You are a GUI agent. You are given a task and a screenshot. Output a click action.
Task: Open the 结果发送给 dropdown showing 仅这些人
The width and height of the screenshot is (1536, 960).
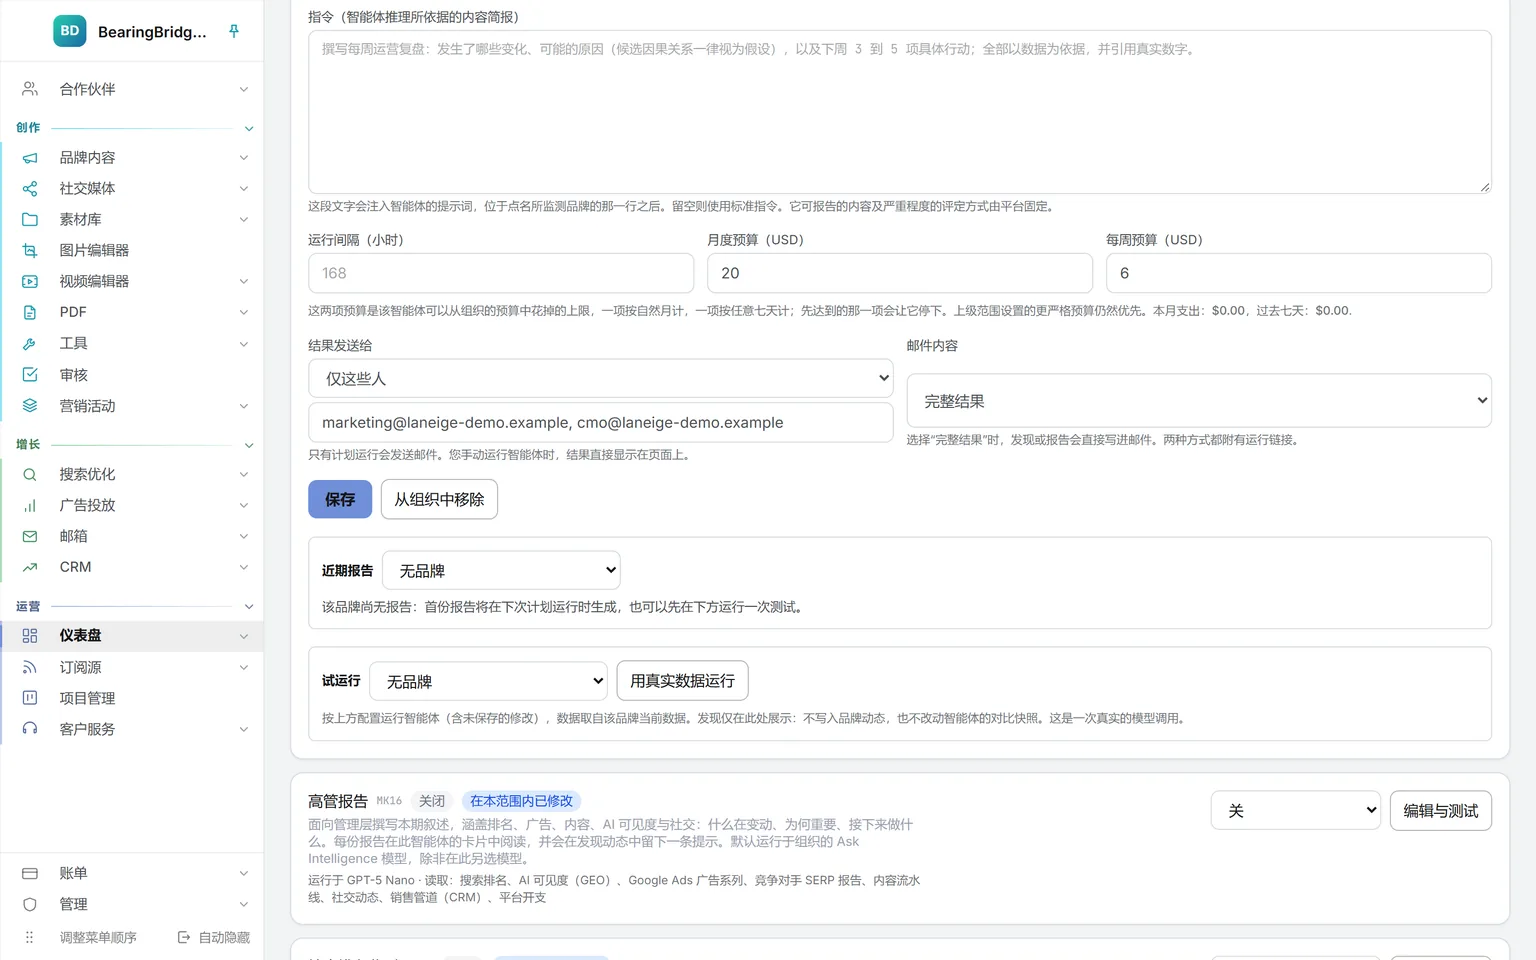pos(601,379)
